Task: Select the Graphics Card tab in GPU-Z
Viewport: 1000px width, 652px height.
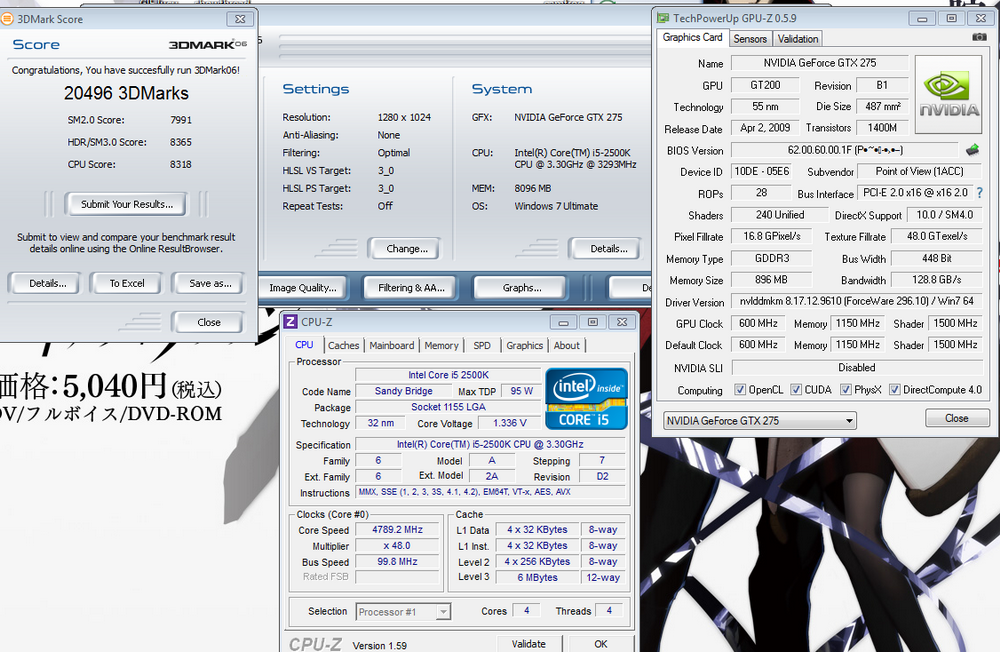Action: [693, 38]
